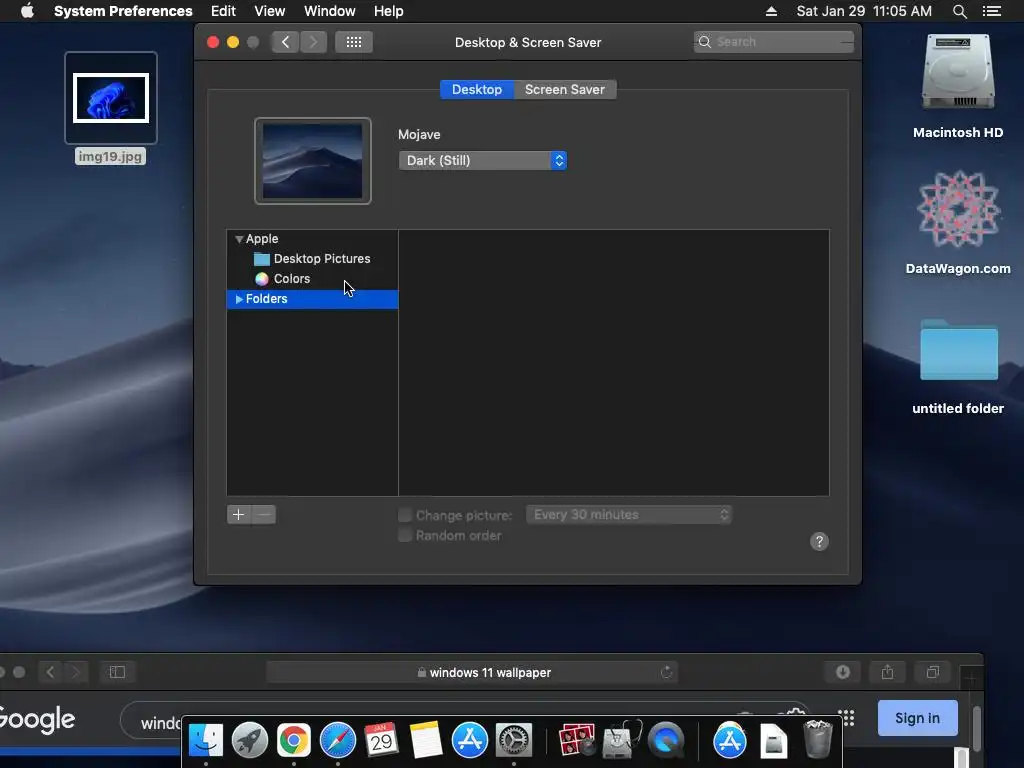
Task: Reload page in Safari address bar
Action: point(666,672)
